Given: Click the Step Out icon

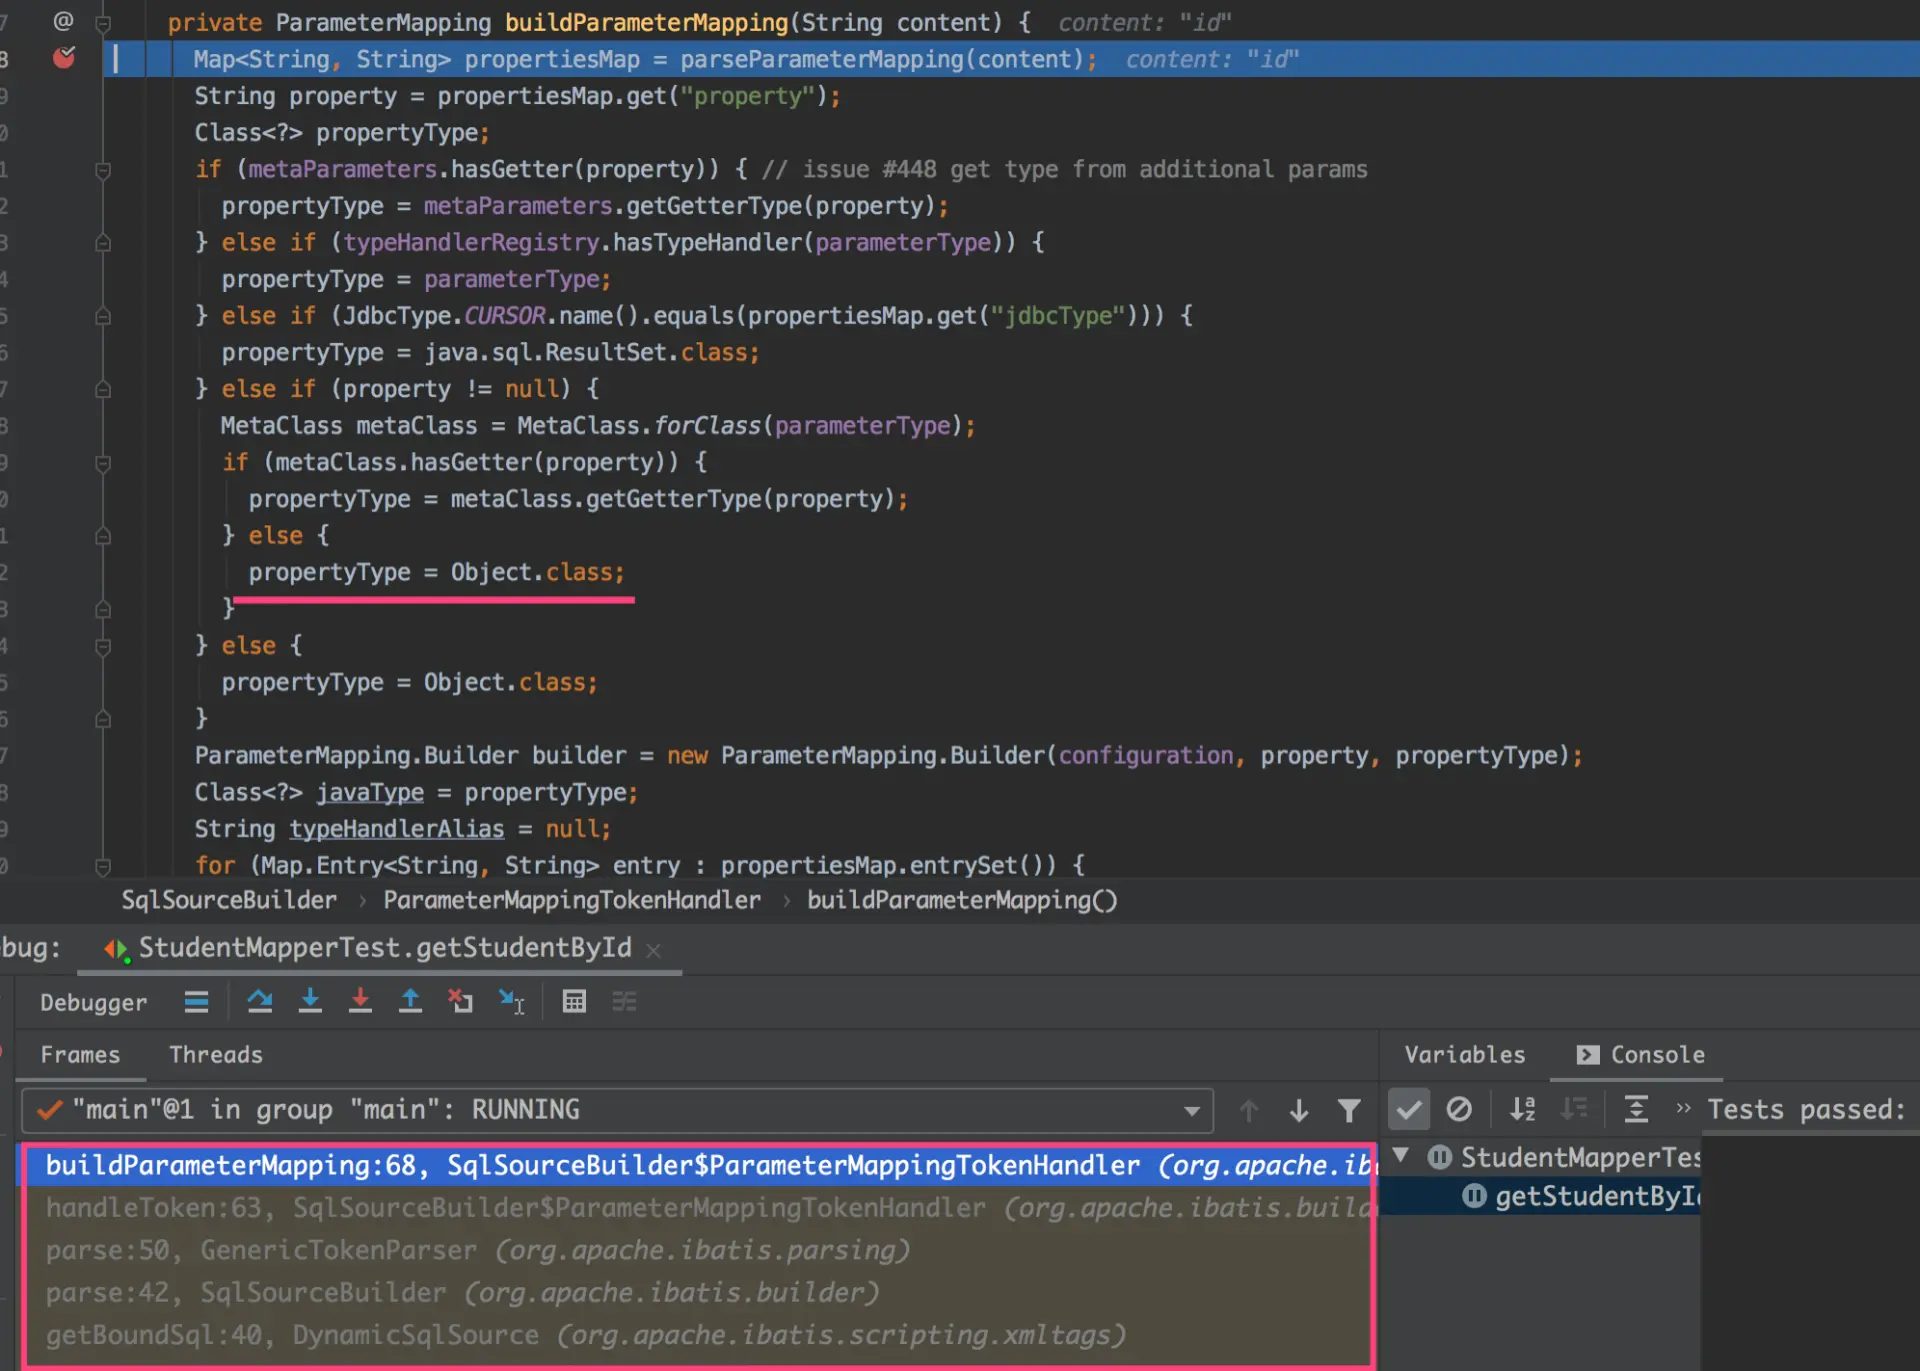Looking at the screenshot, I should coord(410,1001).
